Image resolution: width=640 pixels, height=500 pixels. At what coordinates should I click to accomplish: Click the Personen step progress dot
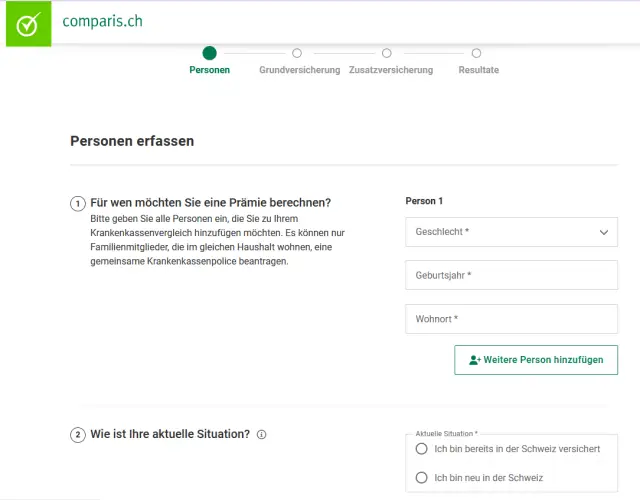pos(209,53)
